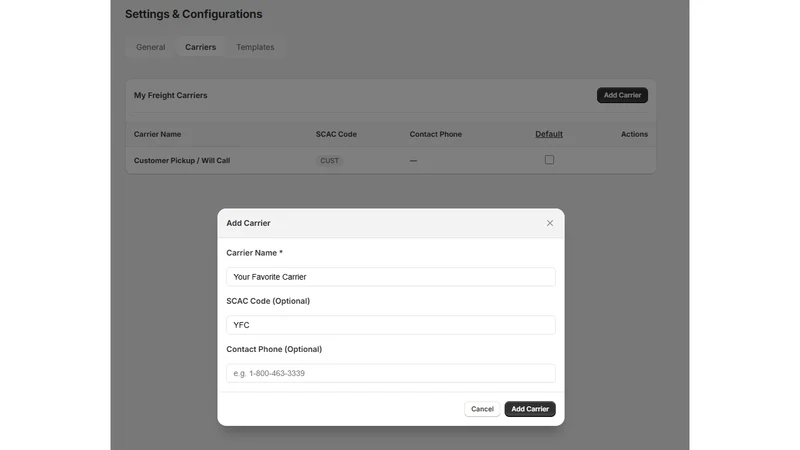The height and width of the screenshot is (450, 800).
Task: Confirm with the dialog's Add Carrier button
Action: pos(530,409)
